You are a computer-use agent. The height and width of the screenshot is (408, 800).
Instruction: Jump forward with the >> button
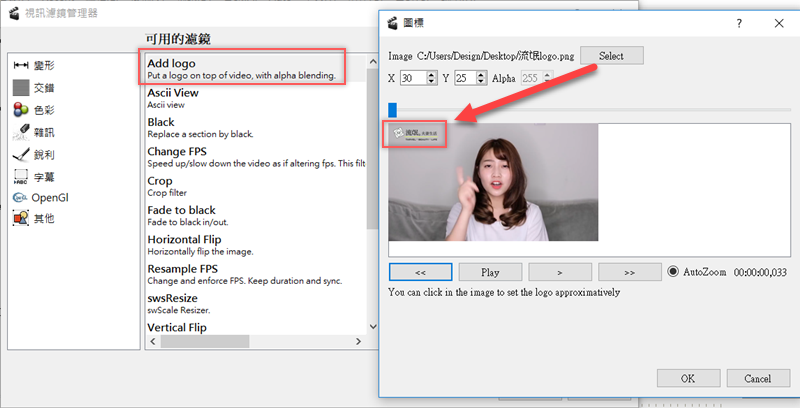pos(630,272)
